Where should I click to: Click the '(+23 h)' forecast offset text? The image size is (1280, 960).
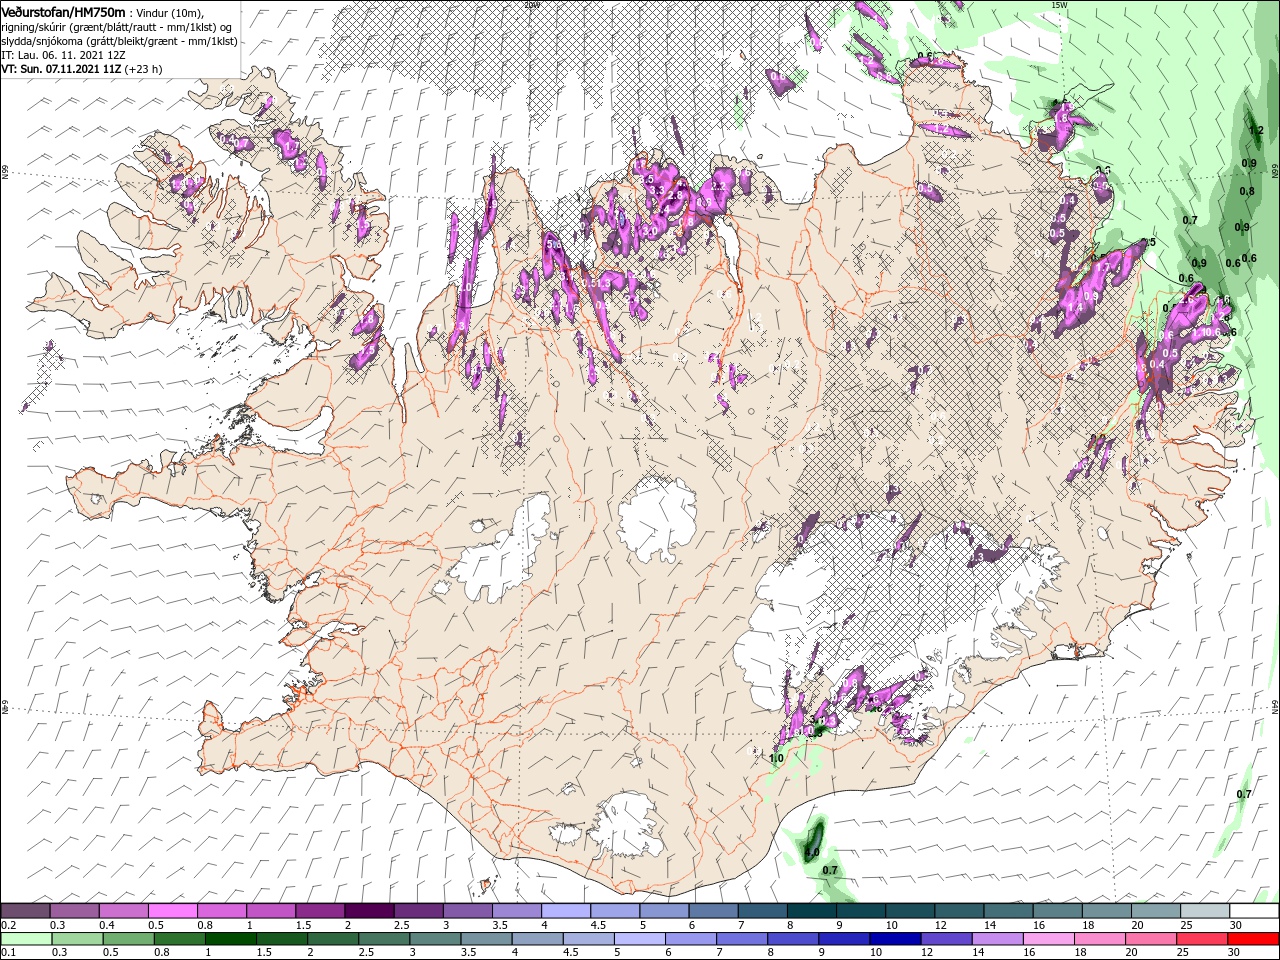(x=144, y=69)
